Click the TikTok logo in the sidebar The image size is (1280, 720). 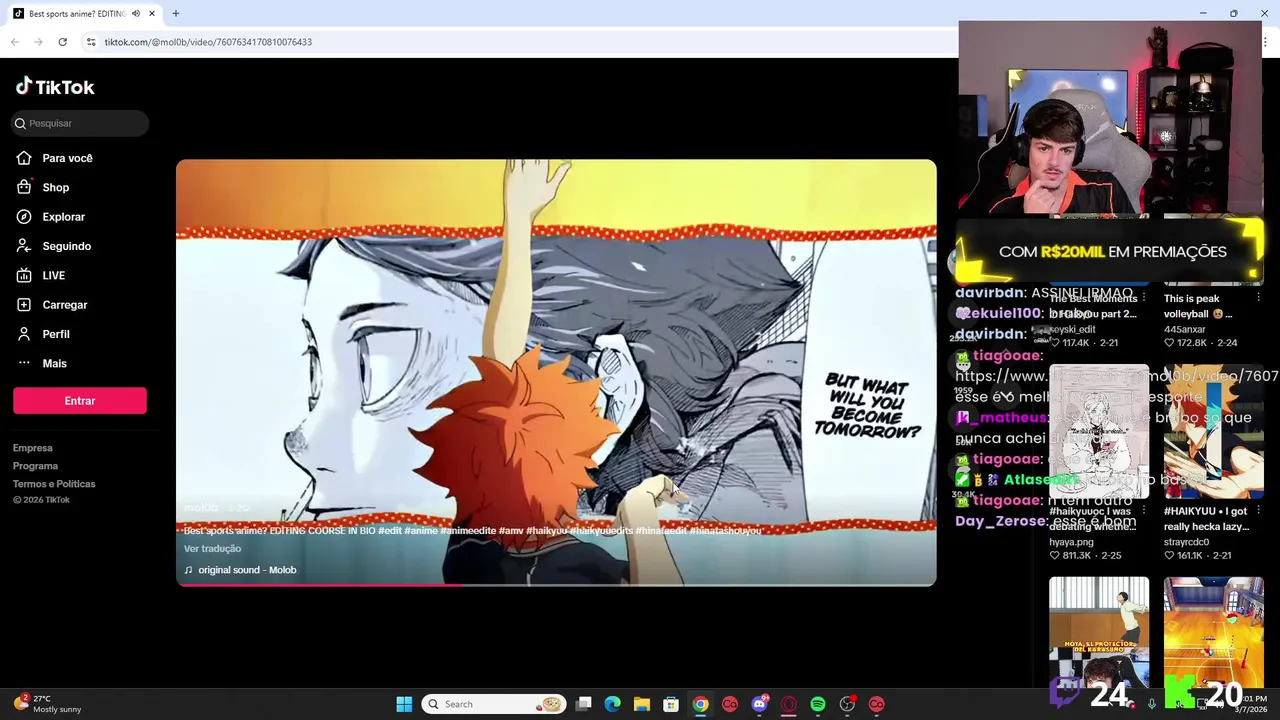pyautogui.click(x=55, y=87)
